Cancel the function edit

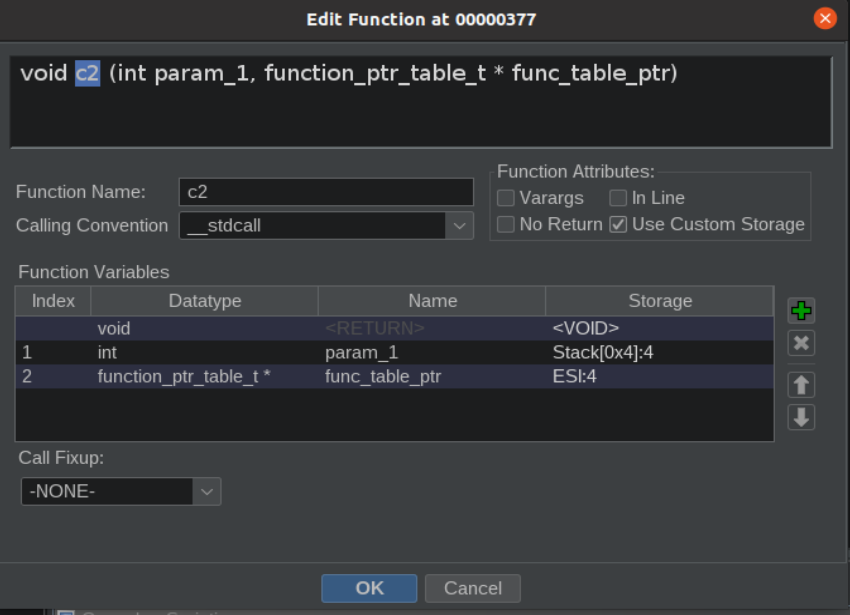(x=473, y=588)
